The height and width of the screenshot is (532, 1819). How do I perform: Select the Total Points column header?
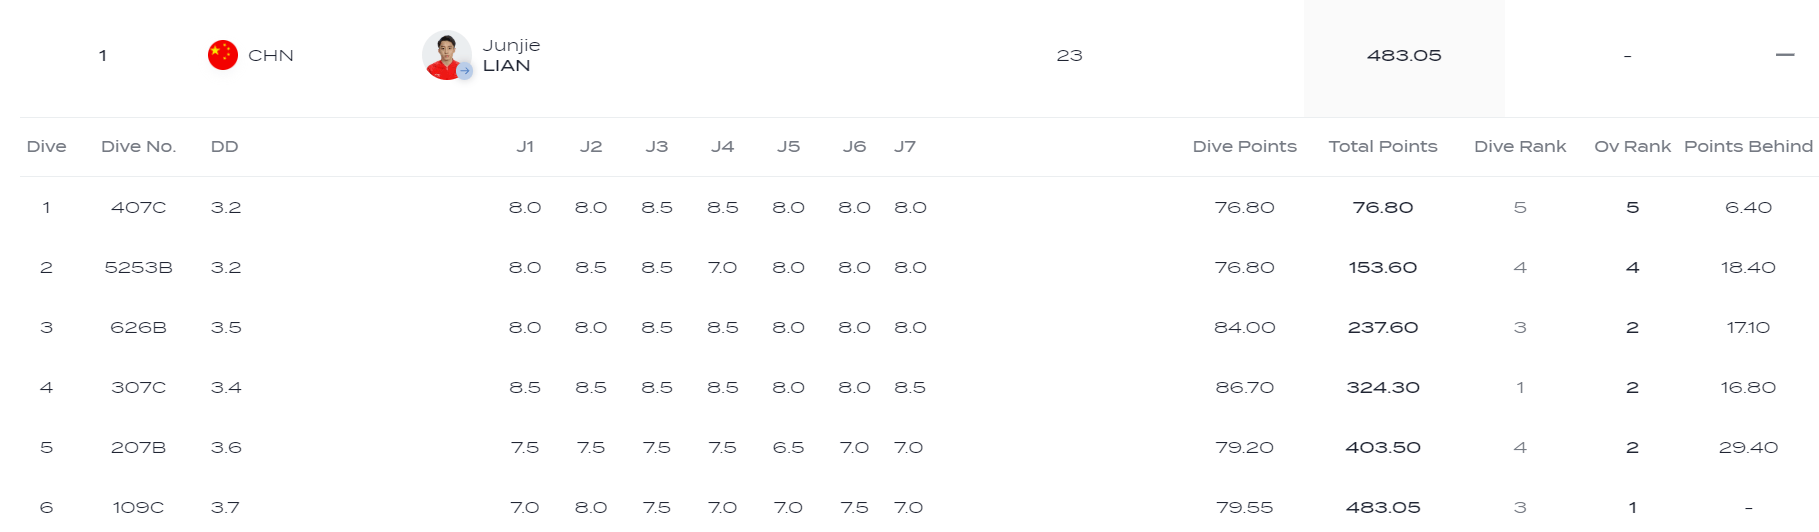coord(1383,146)
